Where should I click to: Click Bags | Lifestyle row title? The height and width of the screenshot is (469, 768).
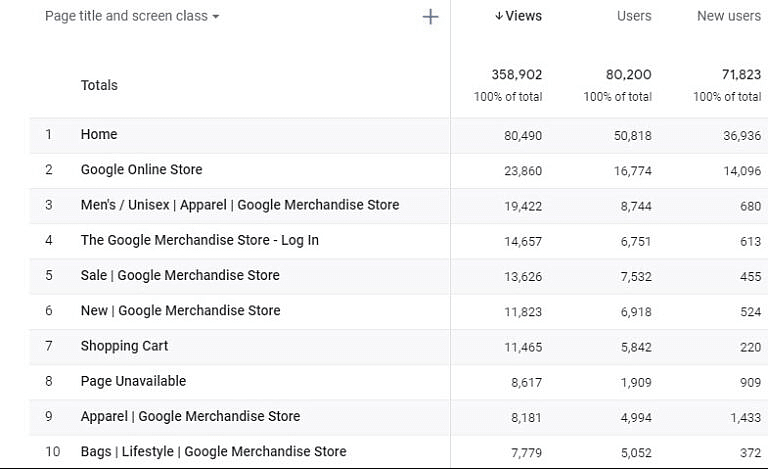coord(213,452)
